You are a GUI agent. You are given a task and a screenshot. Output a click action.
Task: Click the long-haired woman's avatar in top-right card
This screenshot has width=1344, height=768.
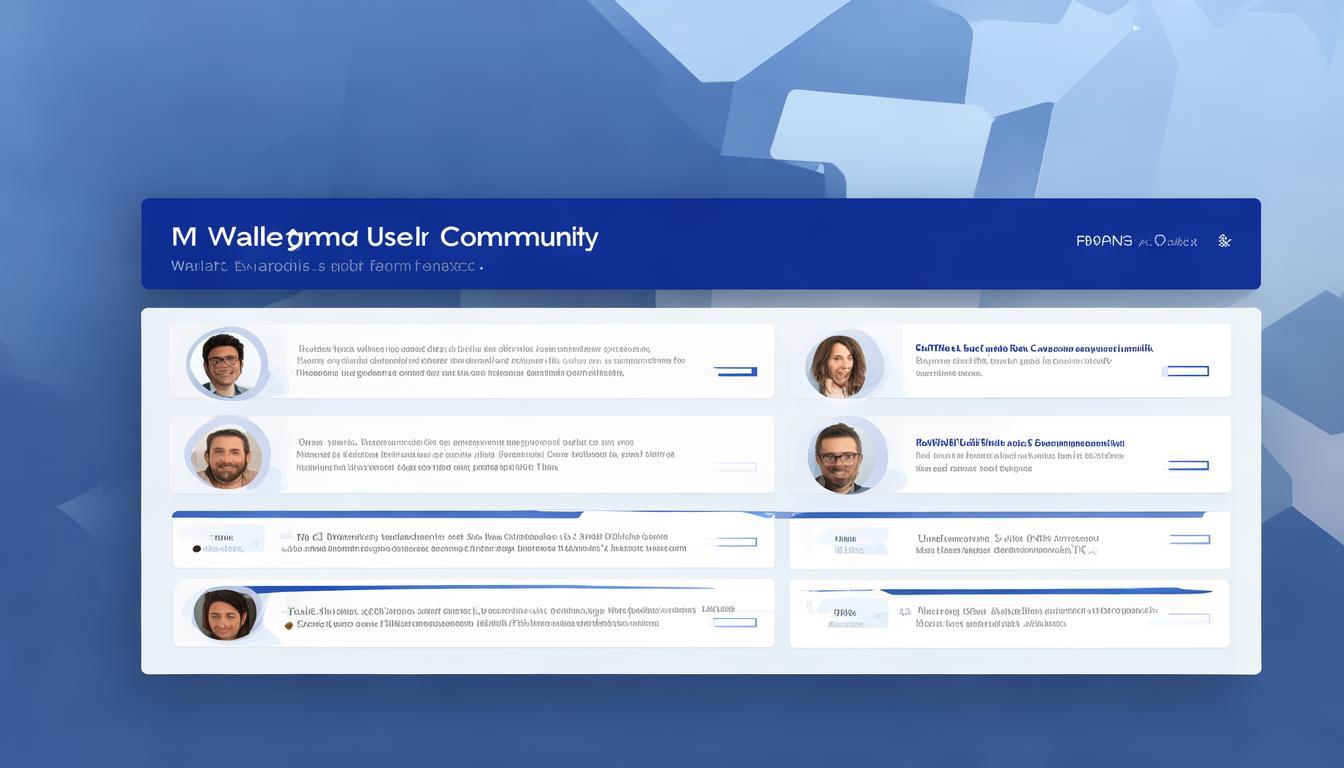[x=838, y=365]
